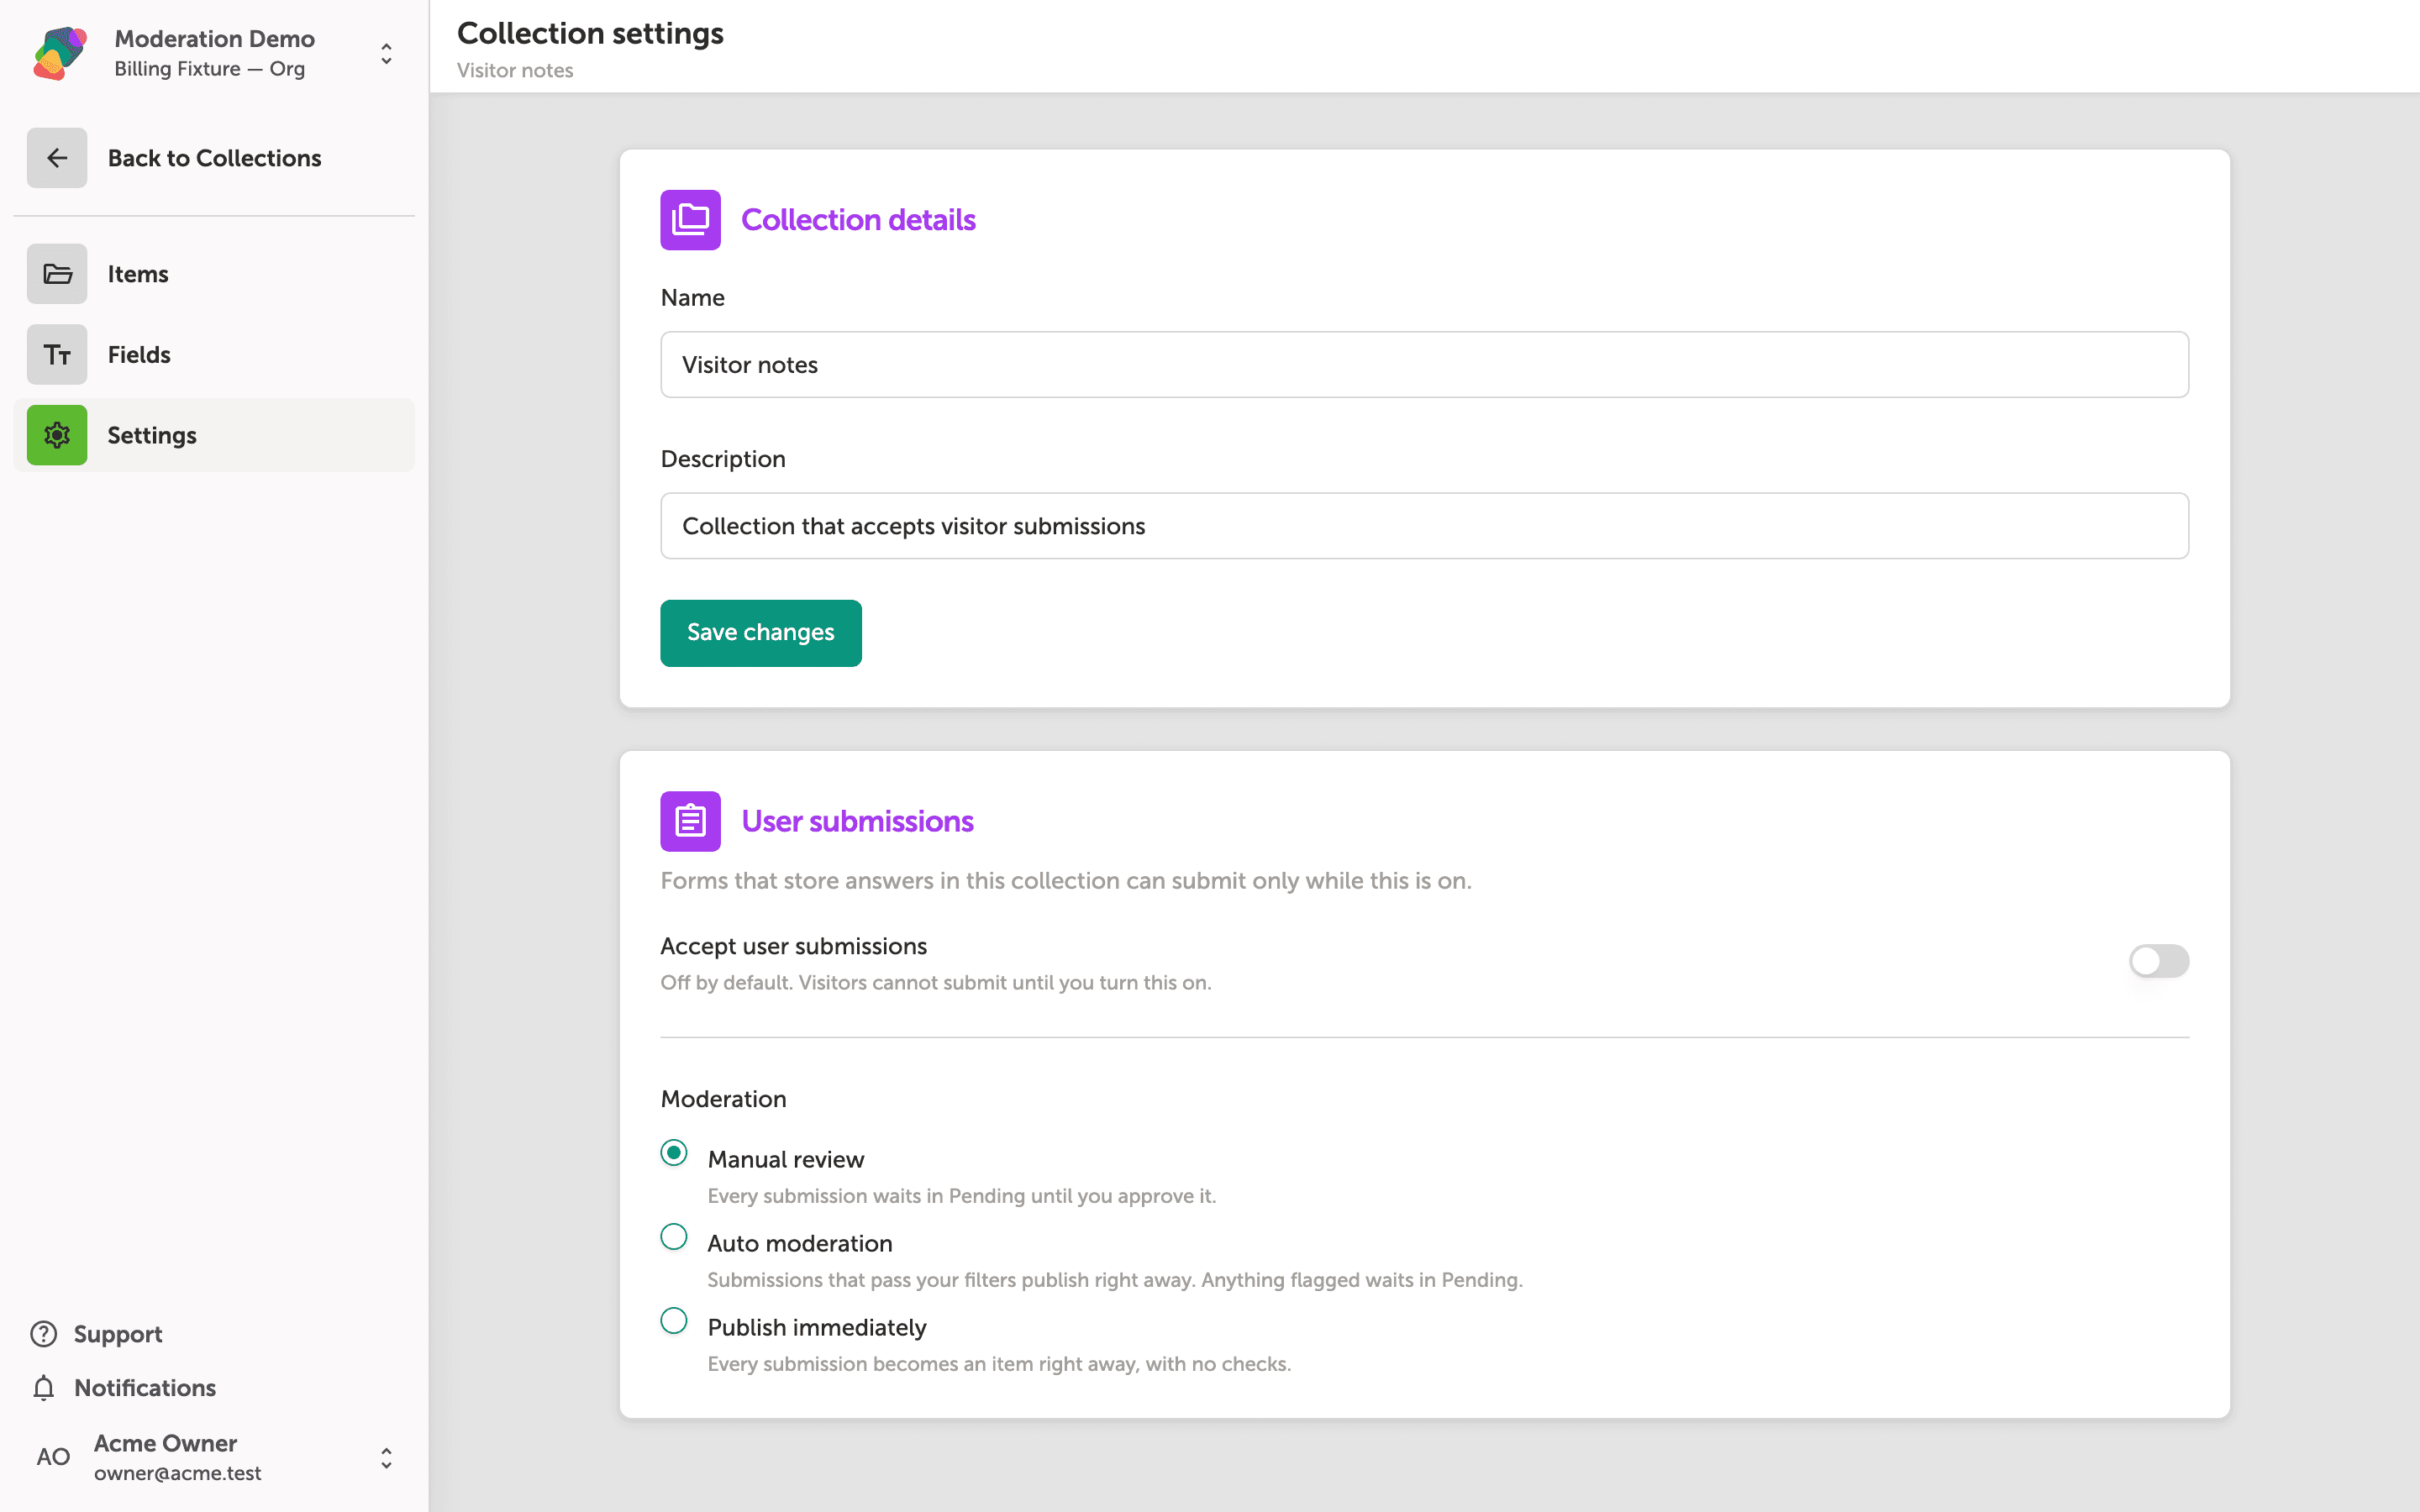Open the Notifications link text

[x=145, y=1388]
